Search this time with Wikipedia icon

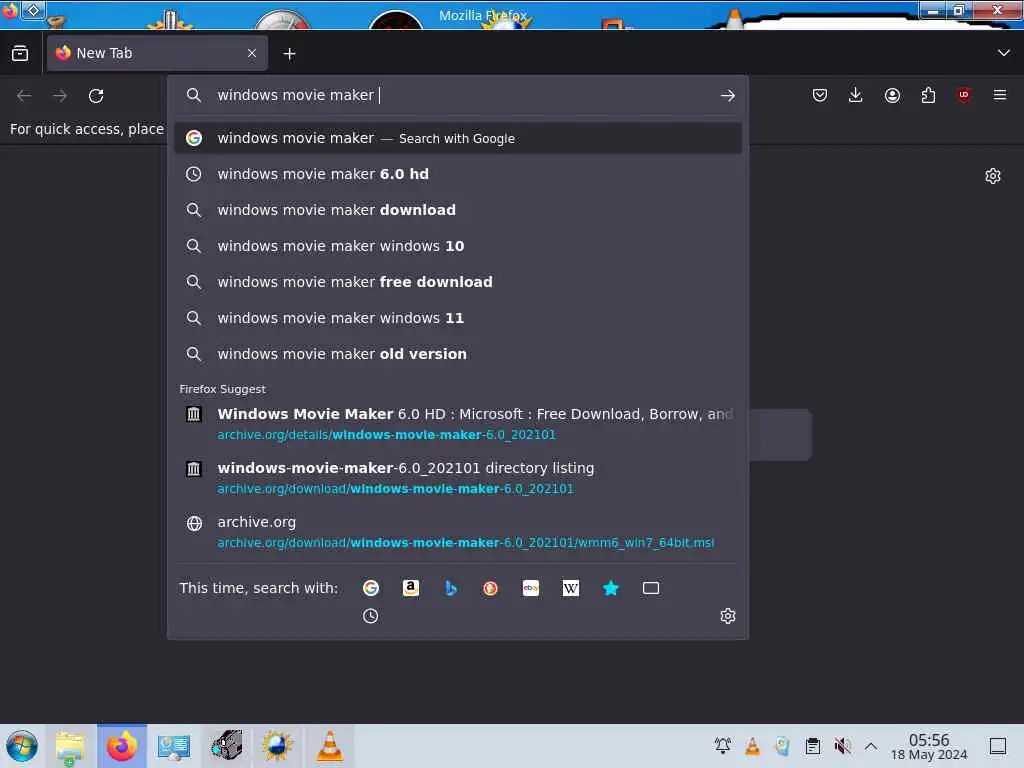click(x=571, y=588)
